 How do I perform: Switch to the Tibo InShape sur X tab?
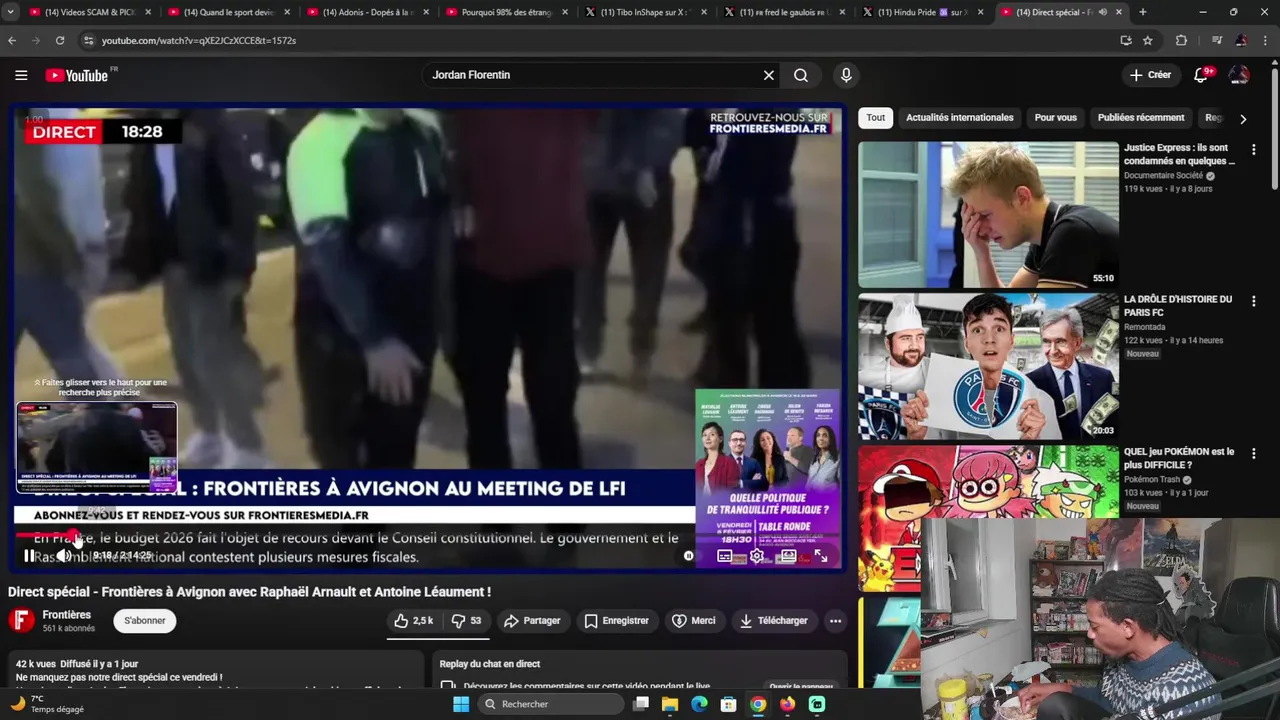645,12
